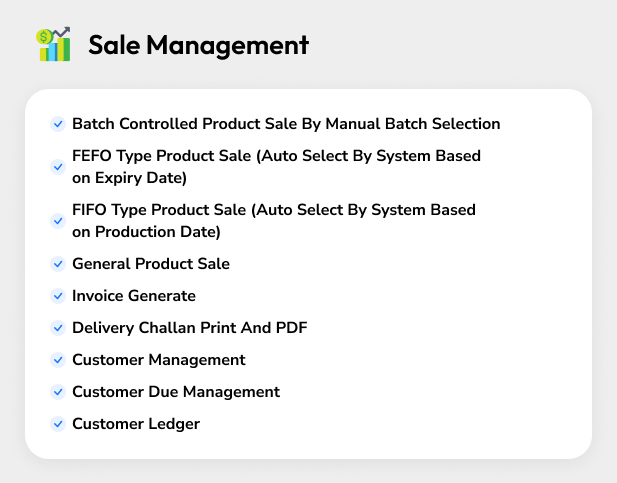Open the Customer Management item
The height and width of the screenshot is (483, 617).
pos(158,360)
